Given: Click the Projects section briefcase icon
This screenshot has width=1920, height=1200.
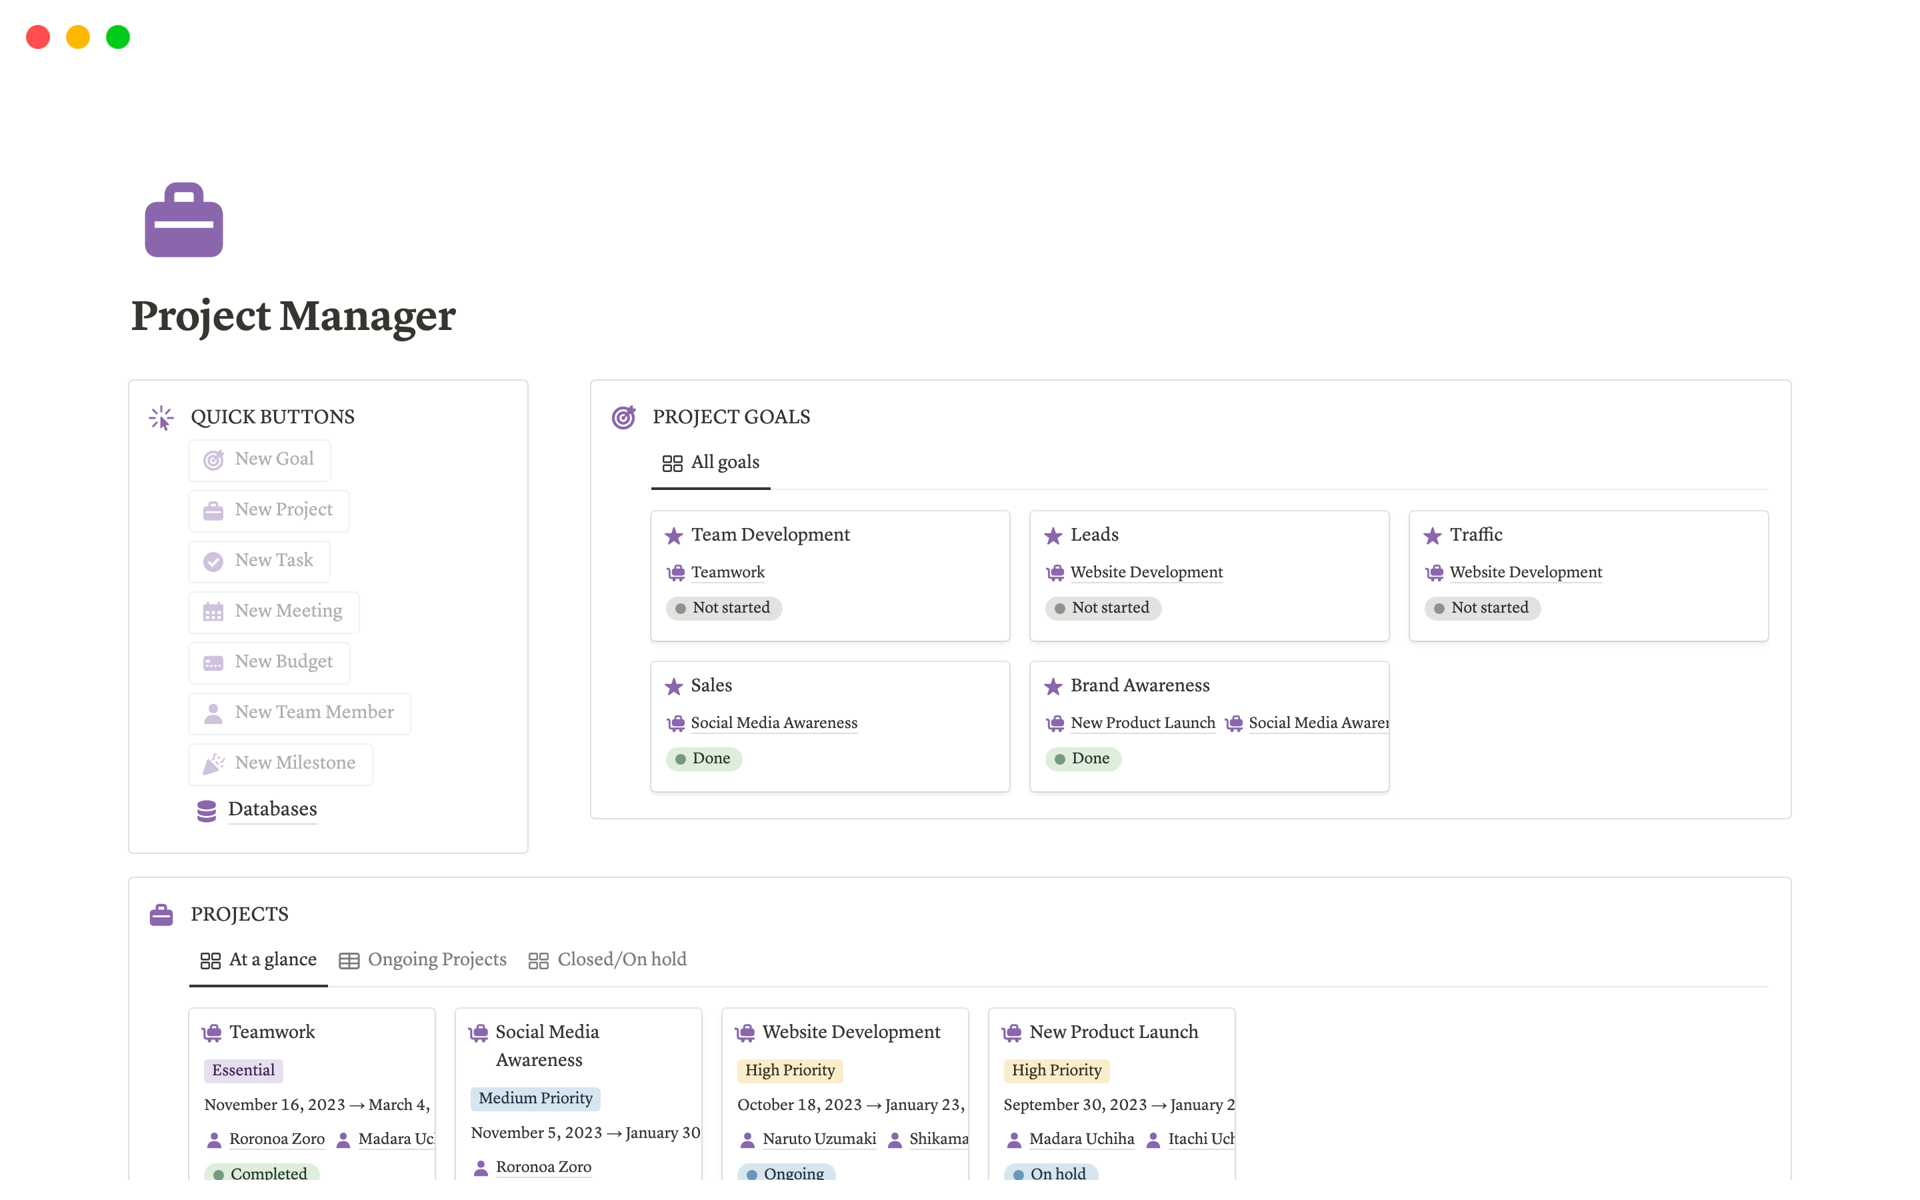Looking at the screenshot, I should (161, 914).
